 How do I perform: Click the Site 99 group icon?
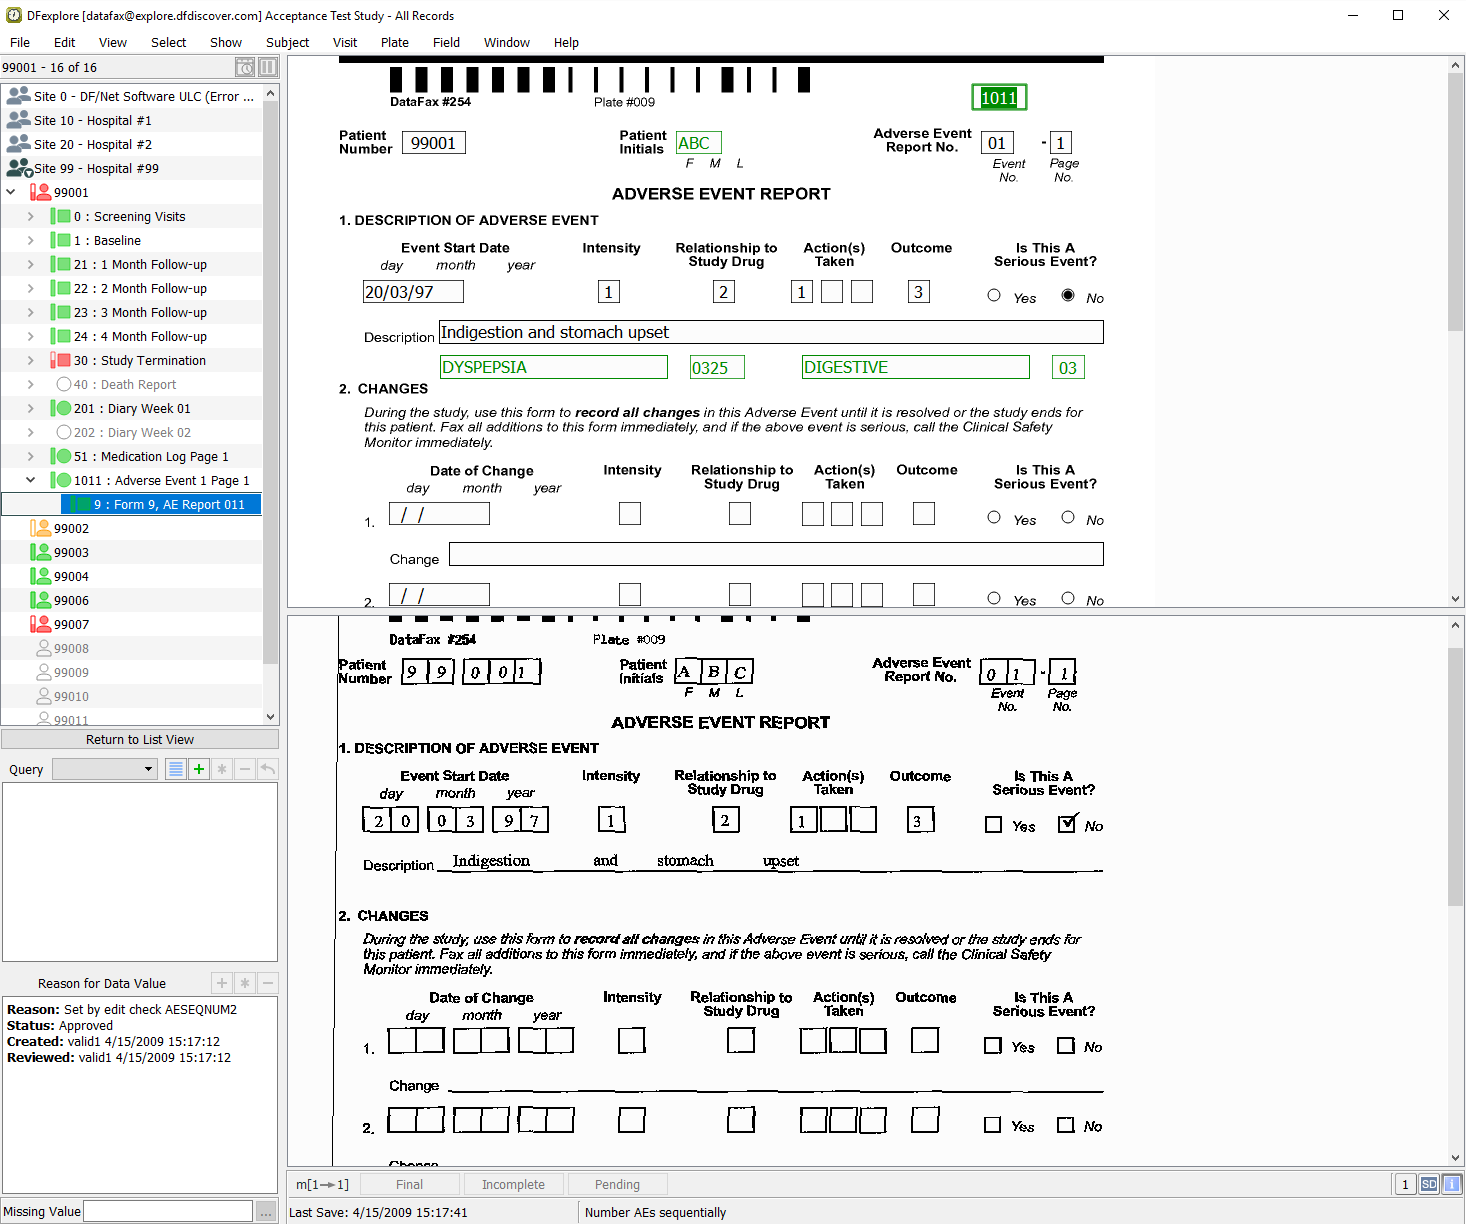19,168
